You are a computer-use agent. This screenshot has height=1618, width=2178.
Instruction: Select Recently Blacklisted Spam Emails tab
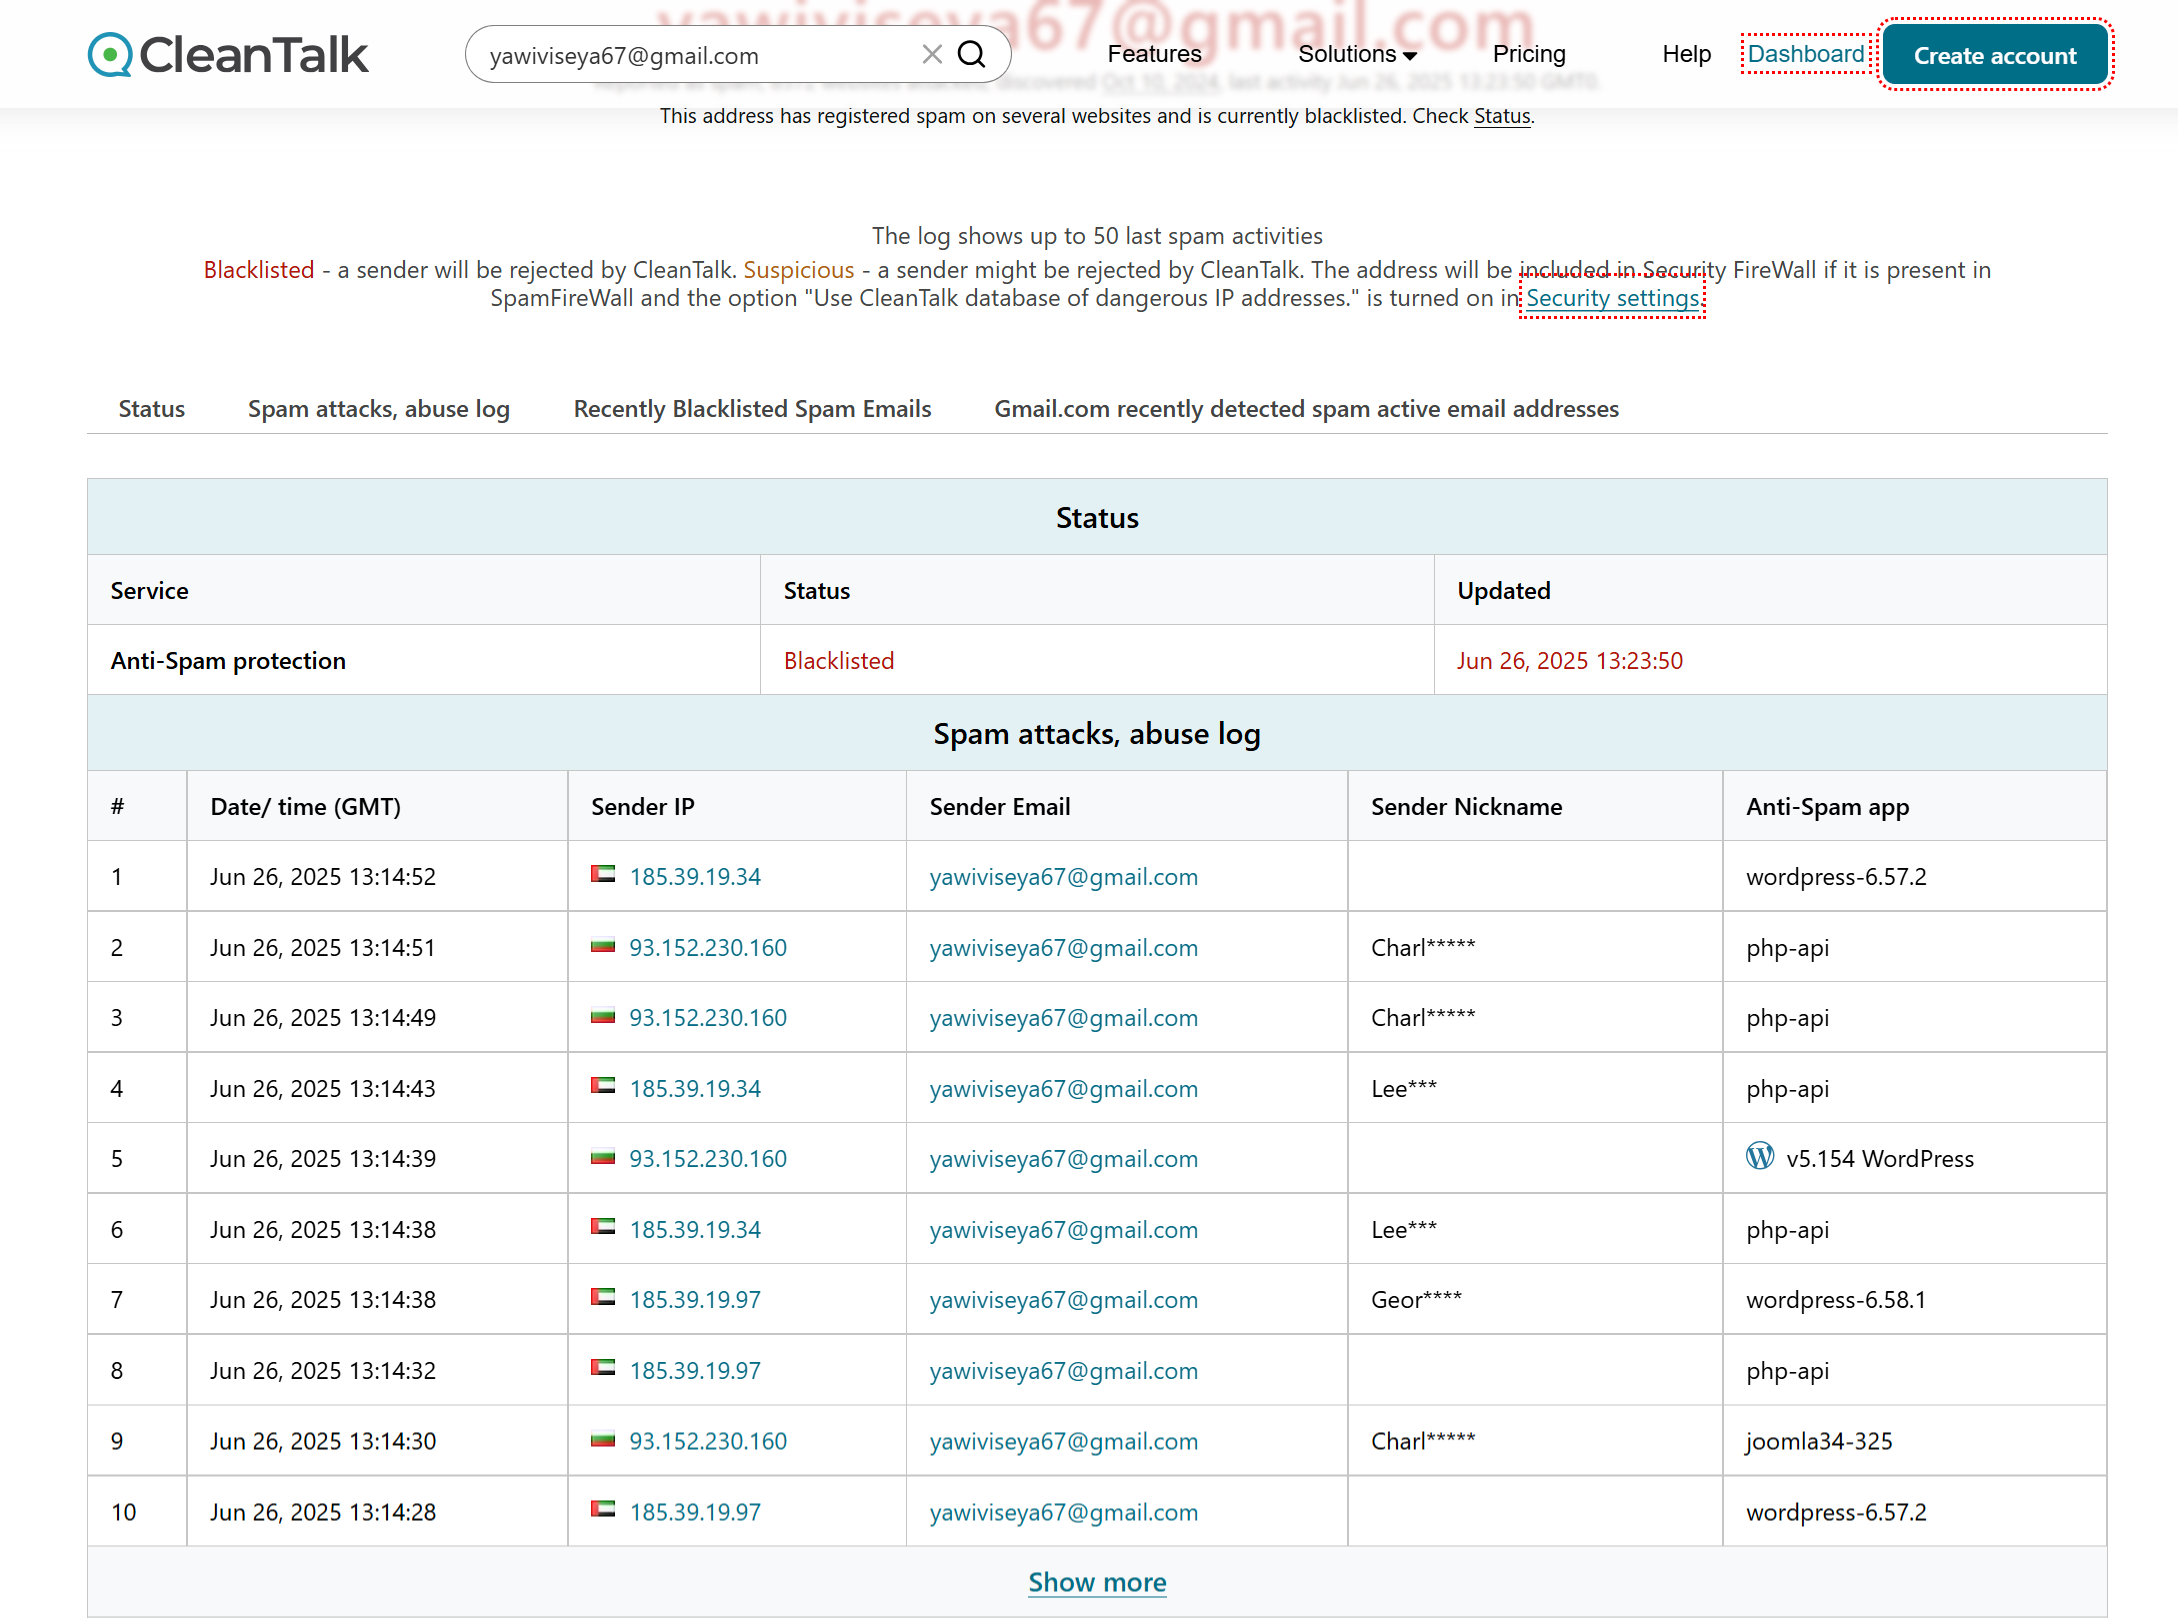click(752, 409)
